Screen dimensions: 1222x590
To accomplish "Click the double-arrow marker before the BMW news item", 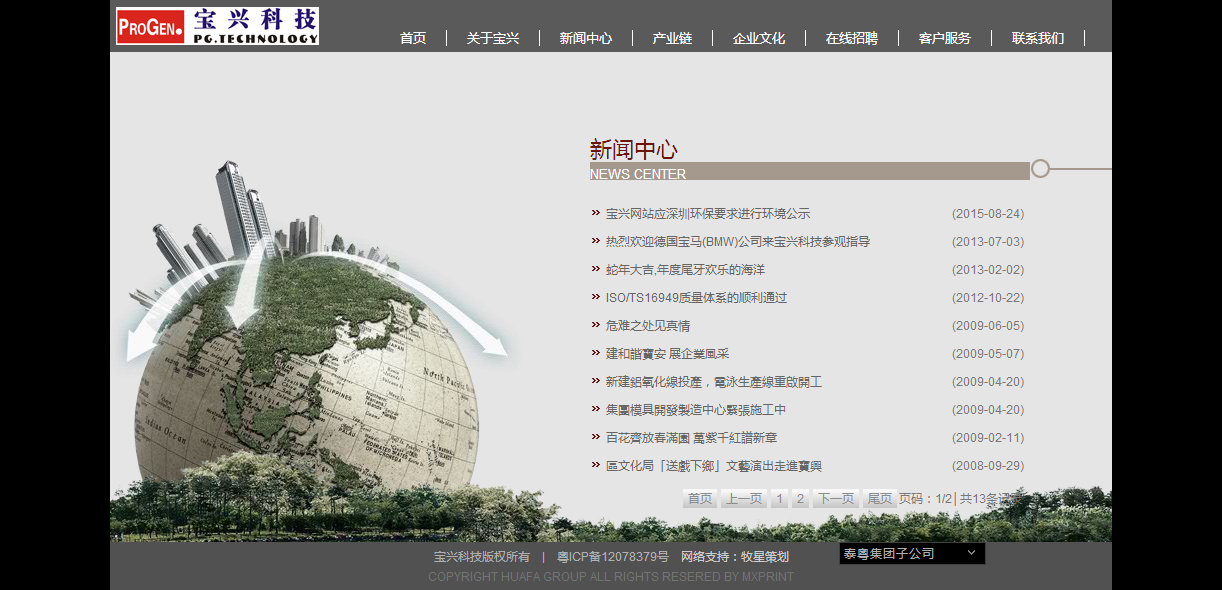I will point(595,241).
